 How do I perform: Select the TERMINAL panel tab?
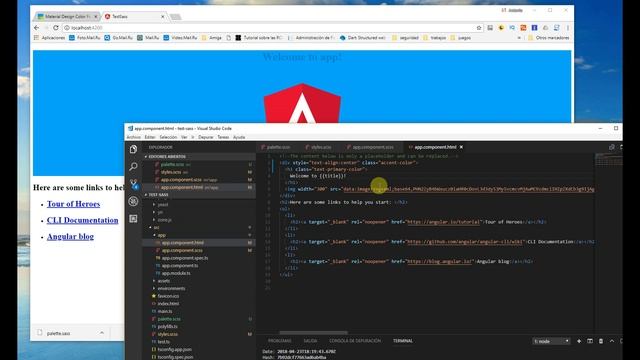(x=403, y=341)
